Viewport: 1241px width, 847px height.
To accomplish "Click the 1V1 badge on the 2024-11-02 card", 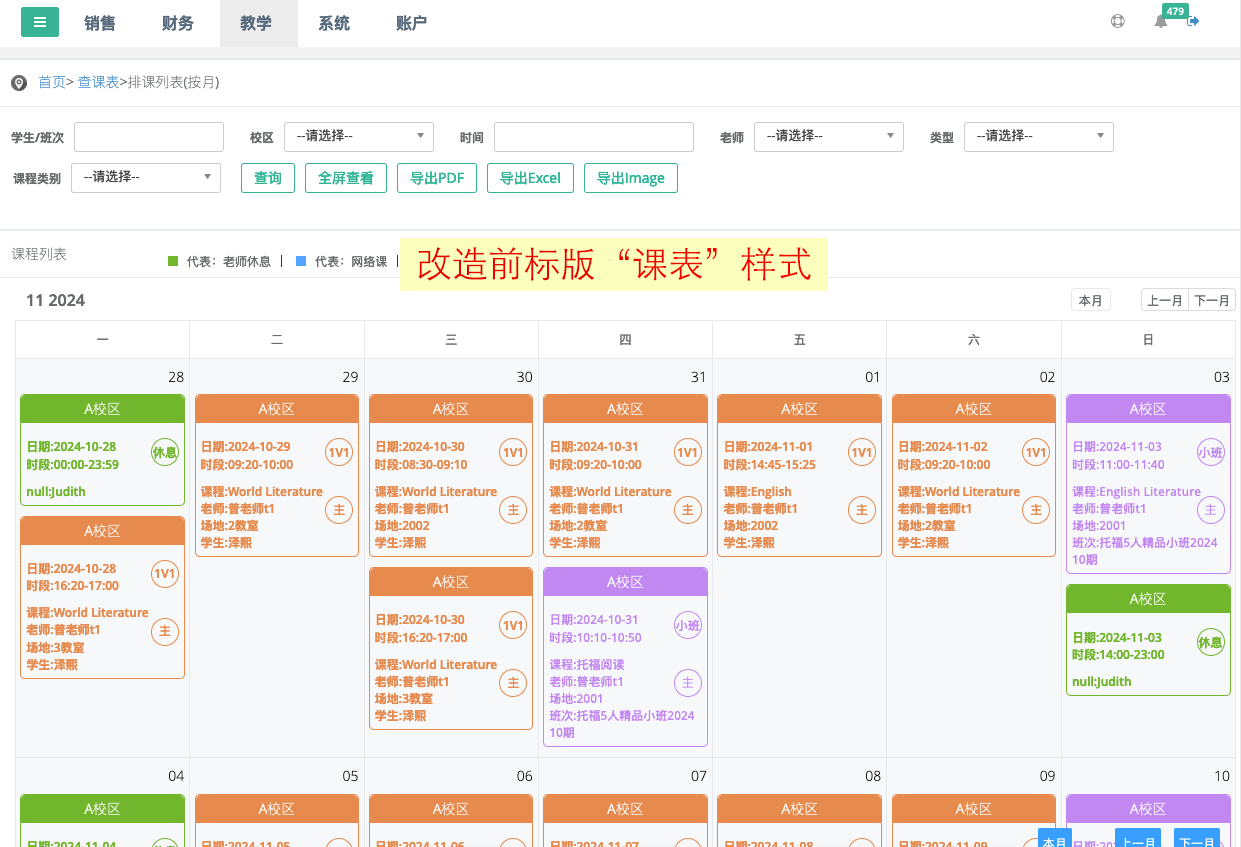I will (1036, 452).
